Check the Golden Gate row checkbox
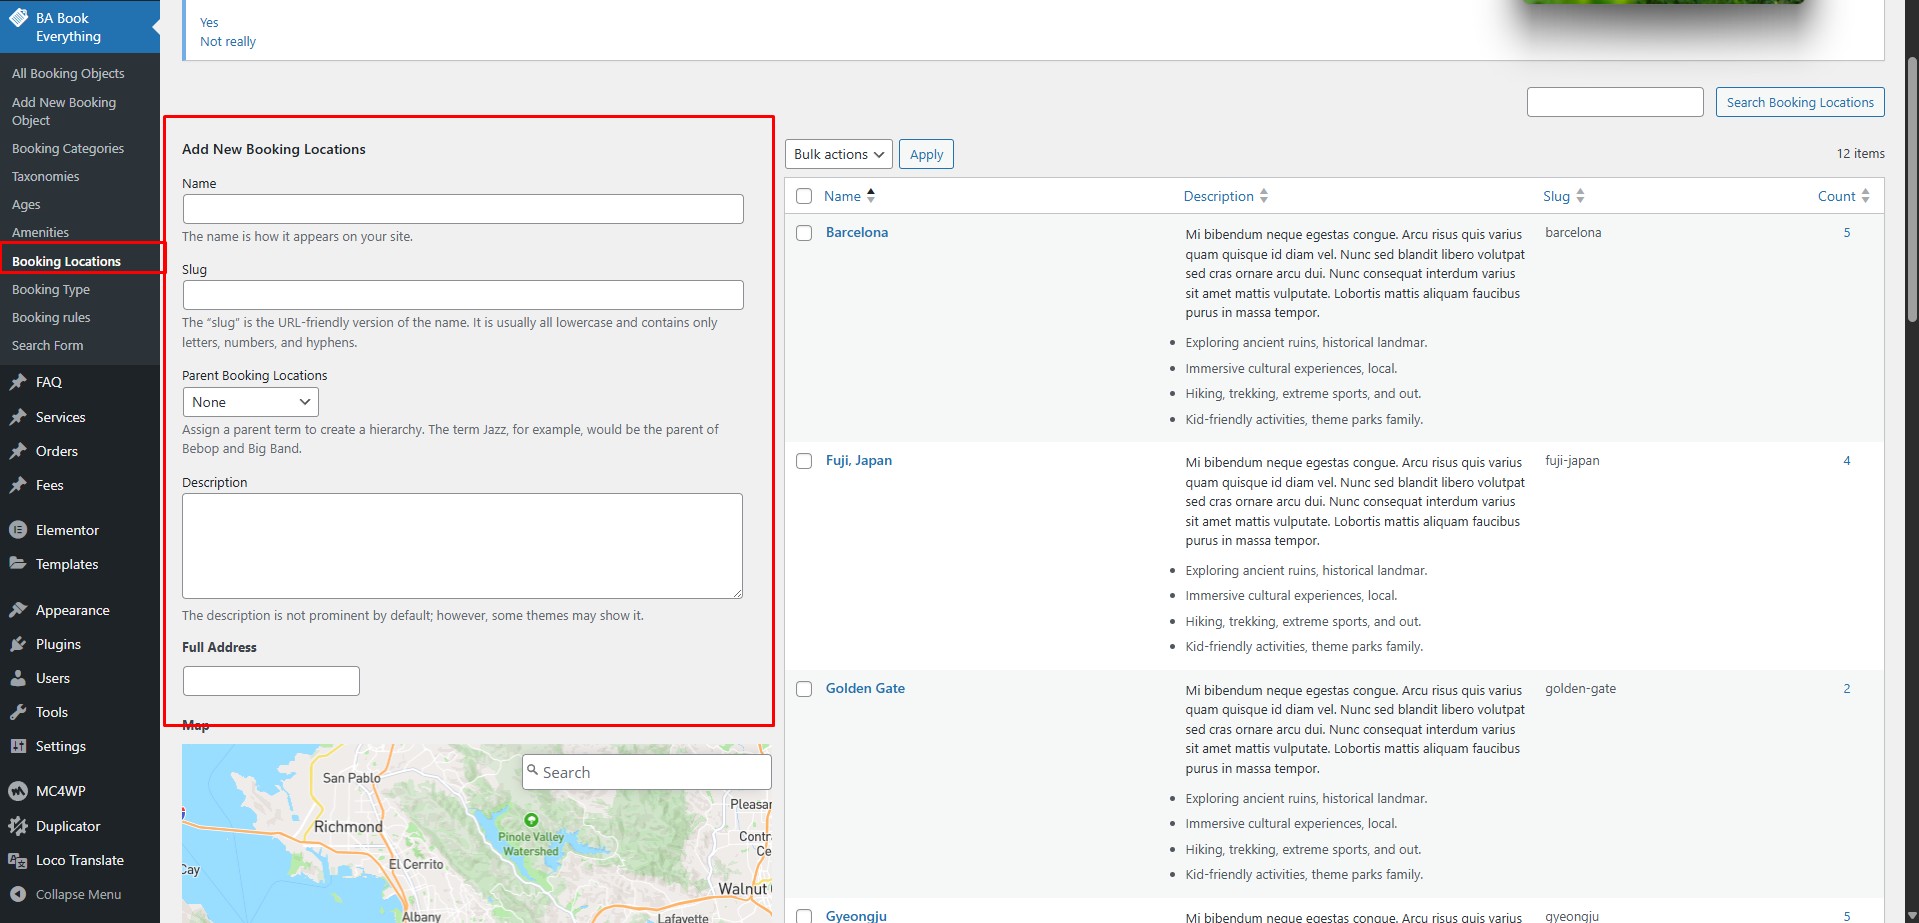This screenshot has width=1919, height=923. point(804,689)
